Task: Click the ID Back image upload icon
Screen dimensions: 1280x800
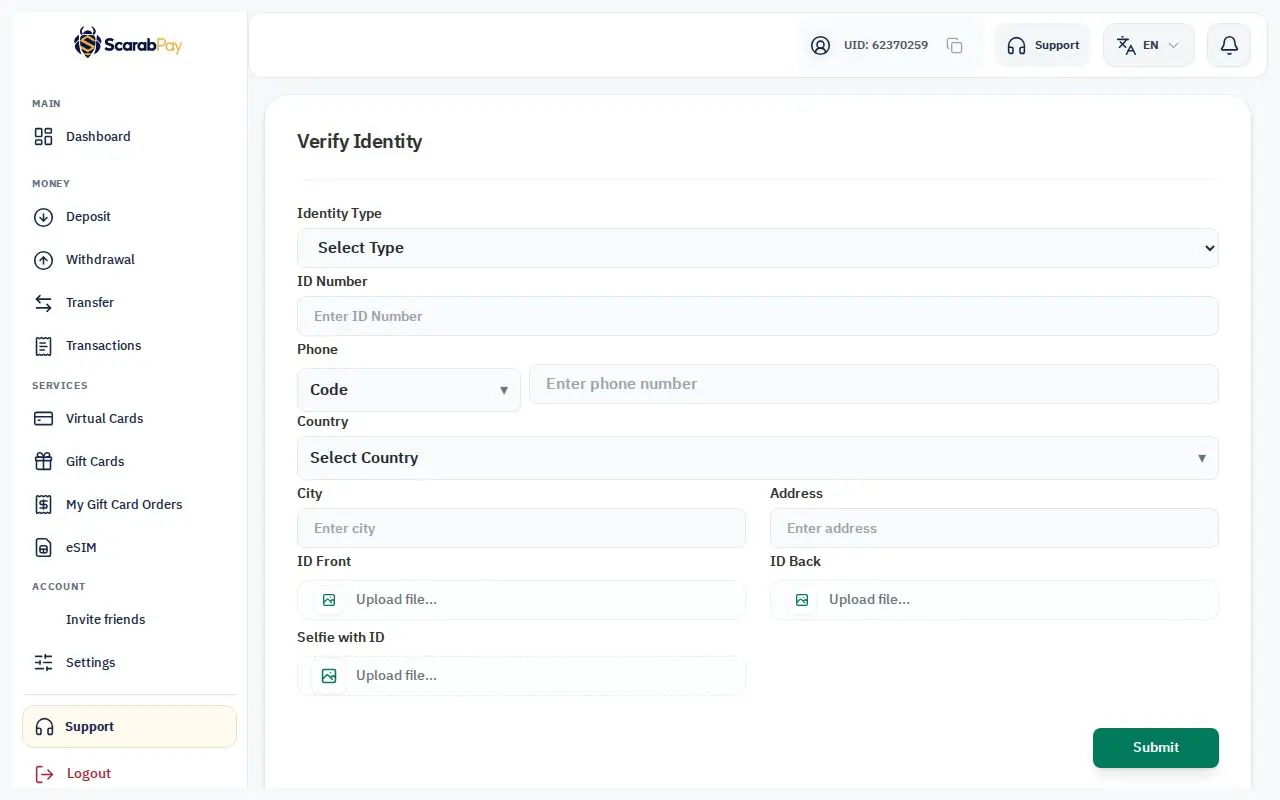Action: (802, 600)
